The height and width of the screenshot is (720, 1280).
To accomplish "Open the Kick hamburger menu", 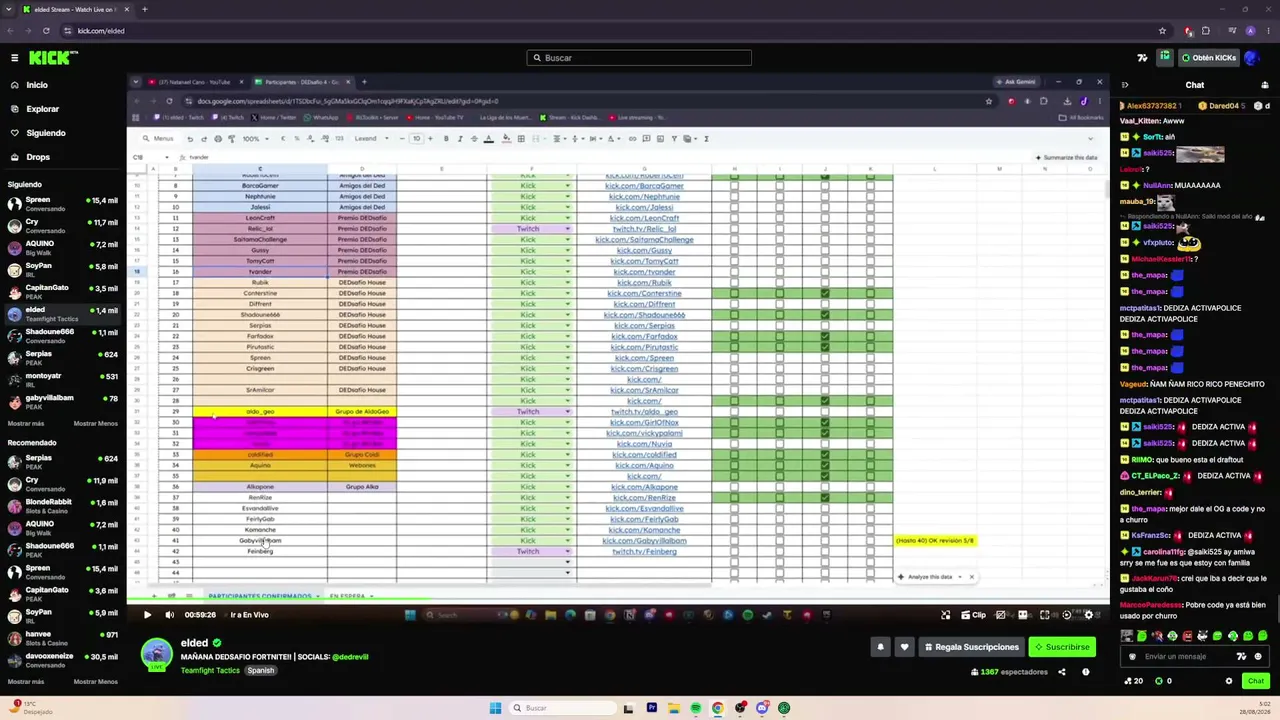I will 14,58.
